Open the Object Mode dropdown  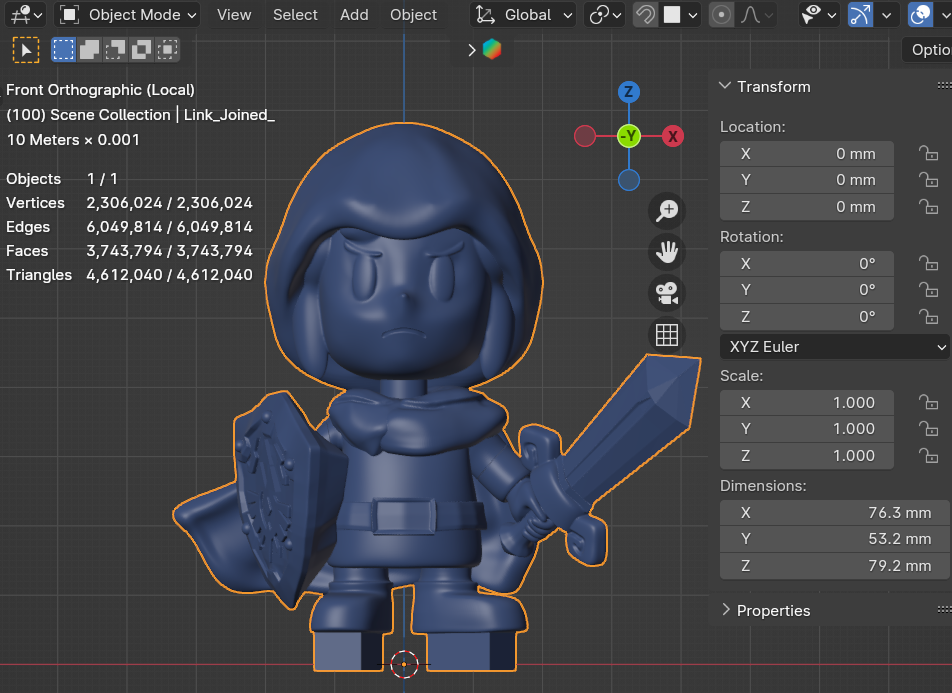[x=128, y=15]
